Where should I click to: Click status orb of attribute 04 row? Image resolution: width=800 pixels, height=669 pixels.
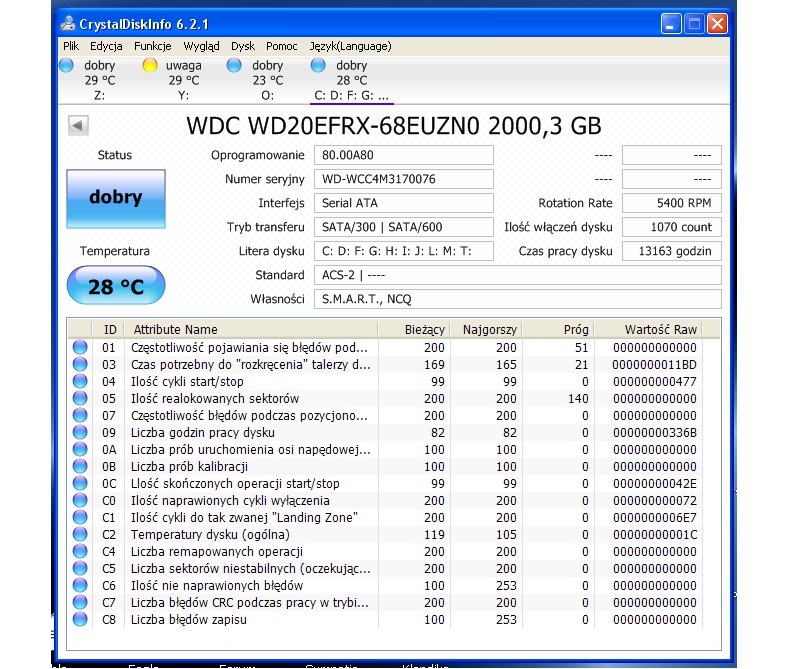pos(80,381)
